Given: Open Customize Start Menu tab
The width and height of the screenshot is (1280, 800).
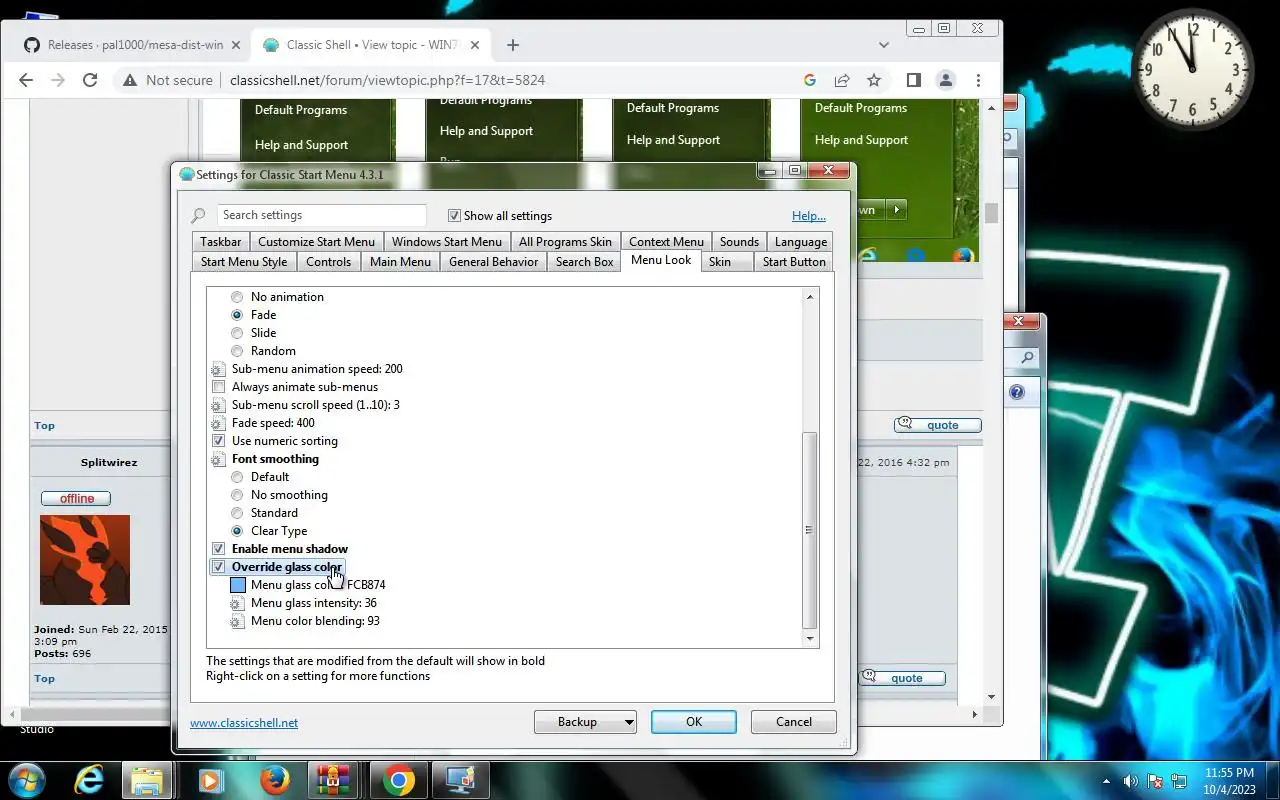Looking at the screenshot, I should pos(316,242).
